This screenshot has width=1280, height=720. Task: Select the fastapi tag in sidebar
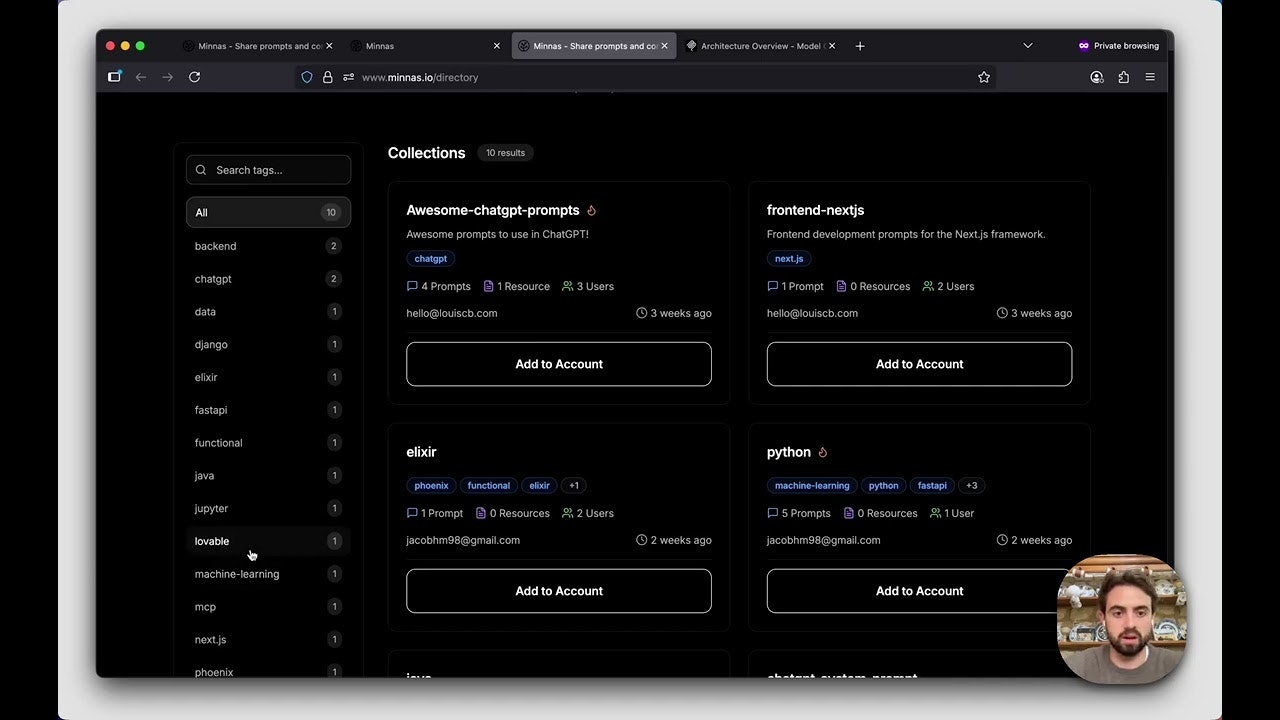[268, 410]
